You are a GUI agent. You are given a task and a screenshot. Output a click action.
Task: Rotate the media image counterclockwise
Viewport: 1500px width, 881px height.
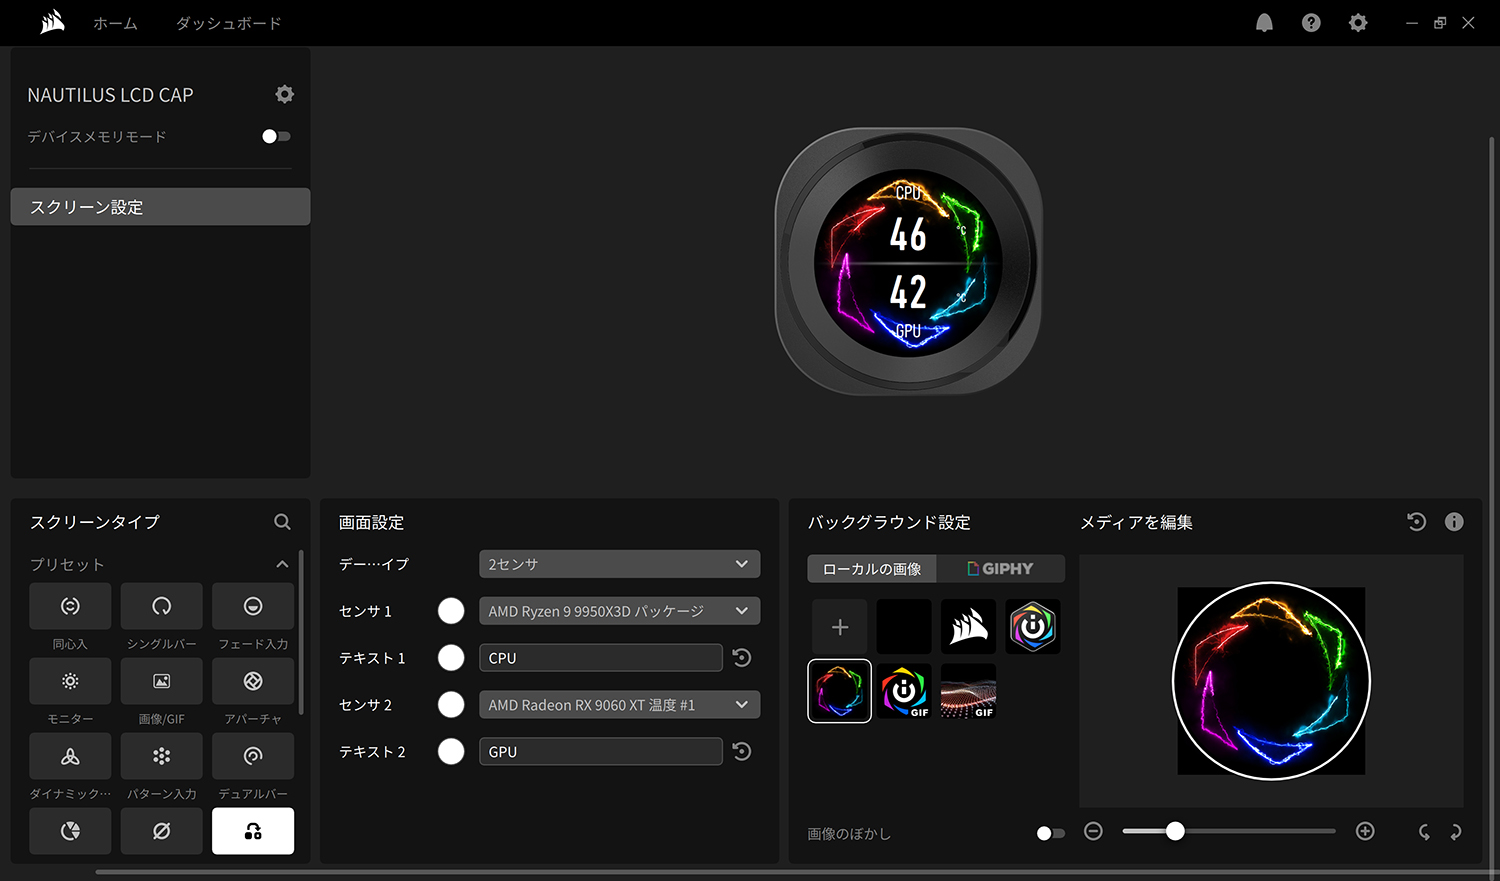[x=1424, y=832]
